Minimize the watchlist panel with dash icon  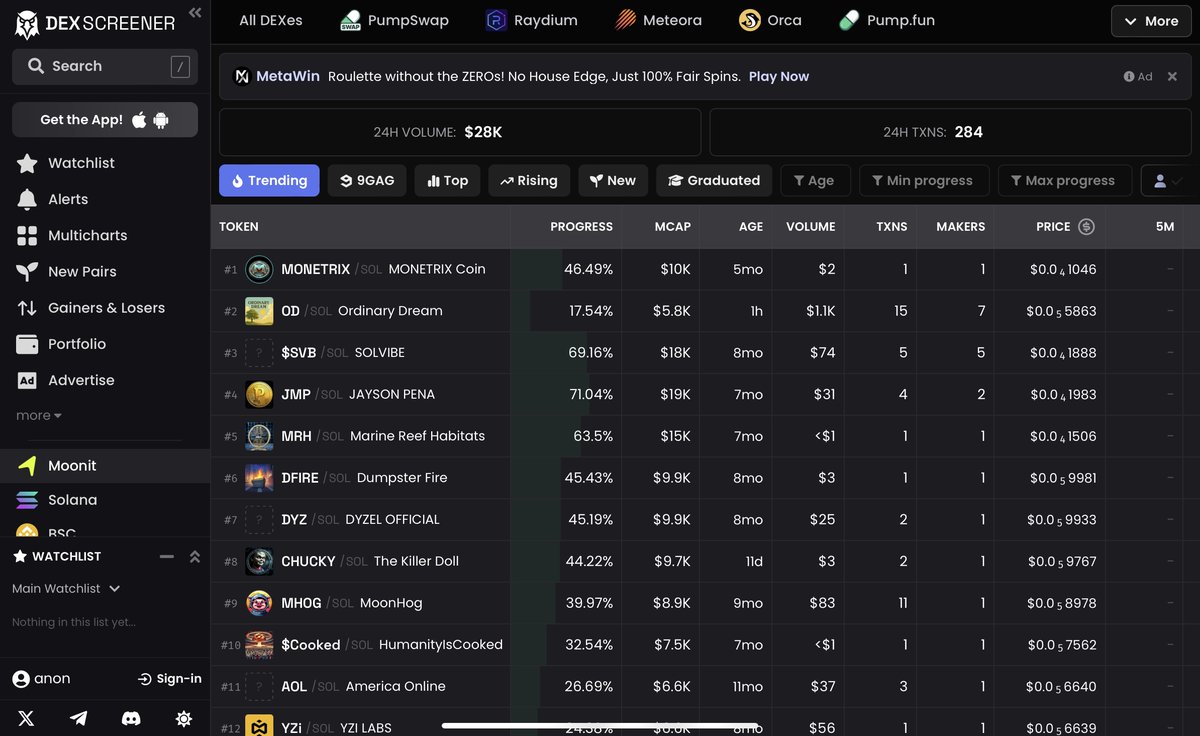[x=167, y=556]
